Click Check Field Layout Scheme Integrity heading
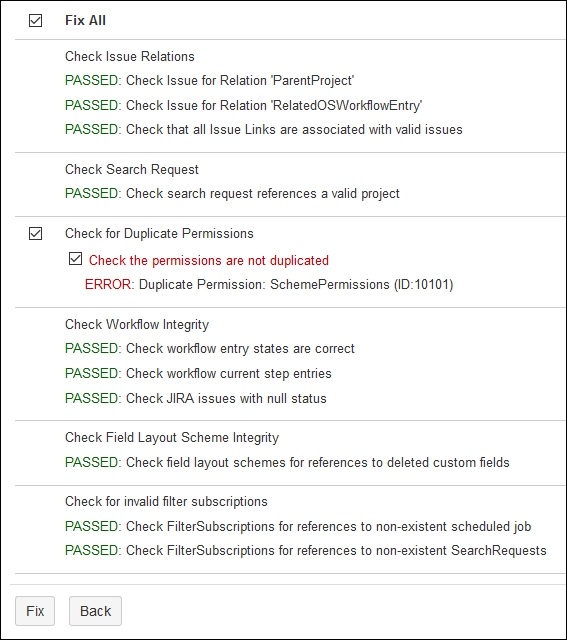Screen dimensions: 567x640 click(x=172, y=438)
